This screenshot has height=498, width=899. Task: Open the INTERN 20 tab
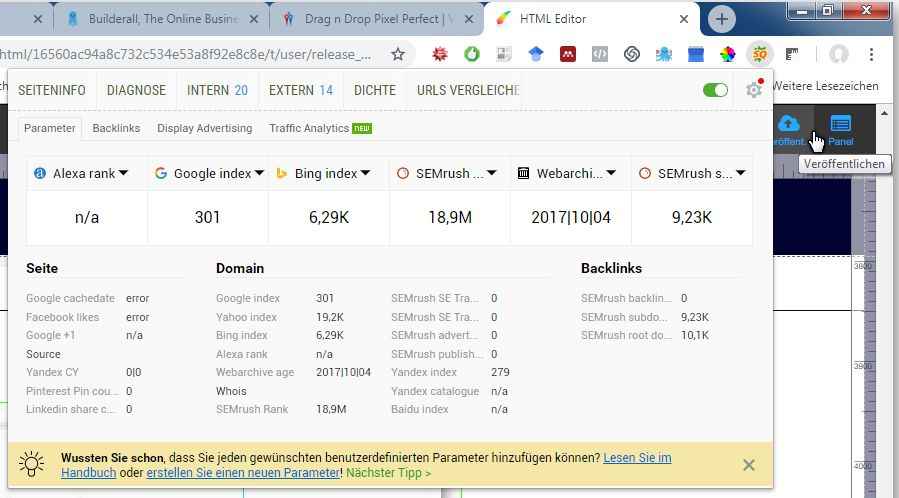tap(217, 90)
